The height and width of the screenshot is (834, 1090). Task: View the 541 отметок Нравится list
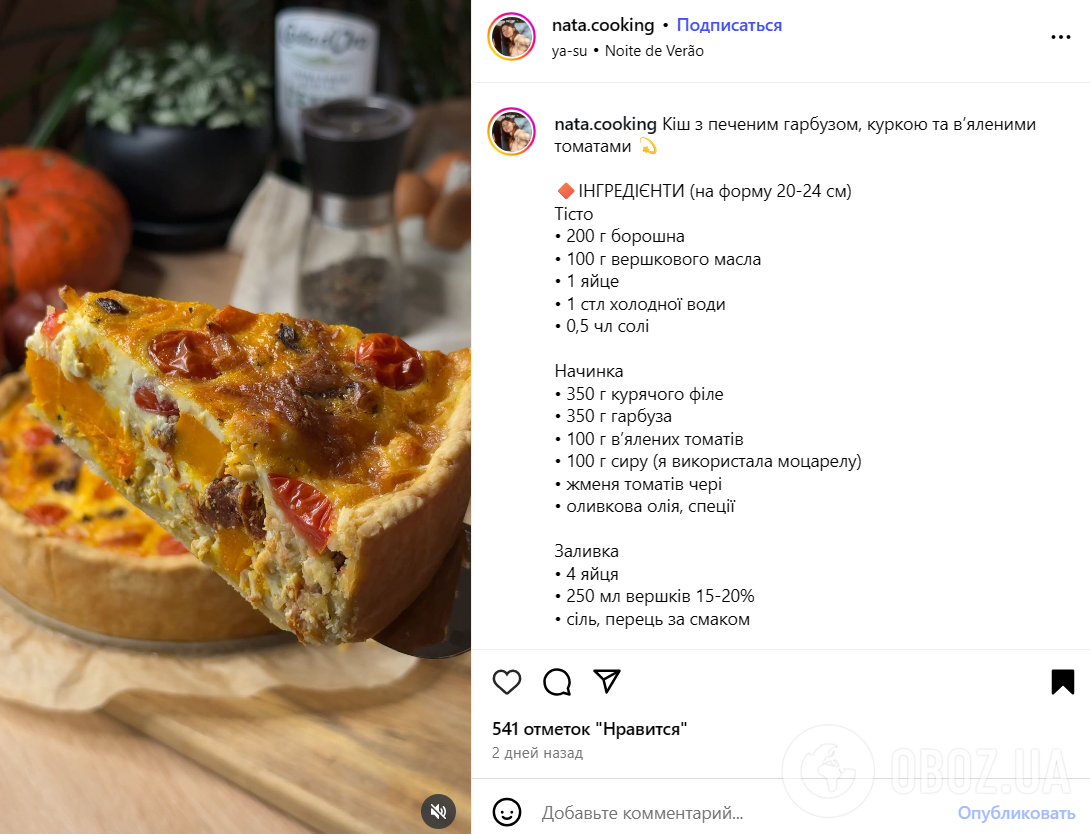[x=589, y=729]
